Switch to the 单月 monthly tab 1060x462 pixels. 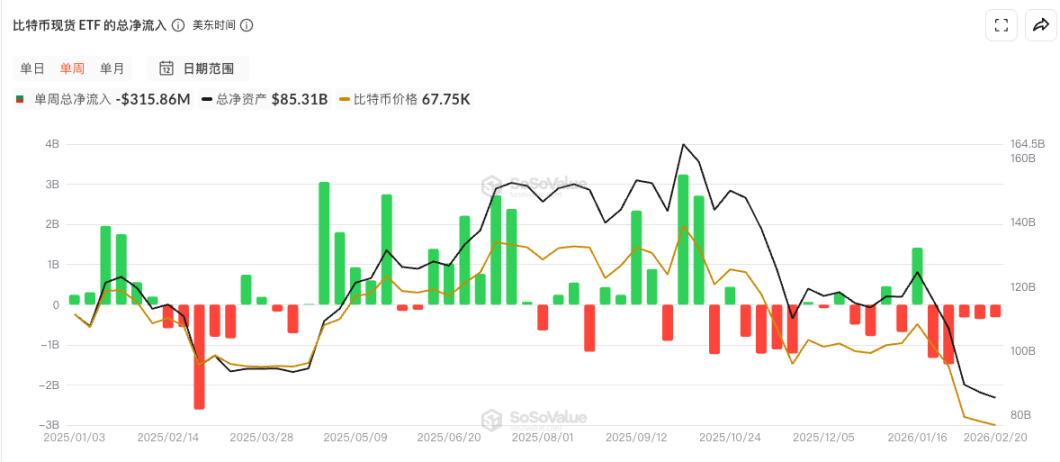tap(112, 69)
